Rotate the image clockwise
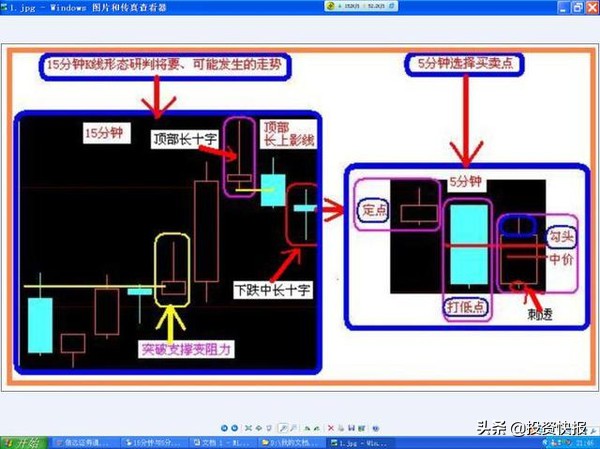This screenshot has width=600, height=449. (x=307, y=427)
